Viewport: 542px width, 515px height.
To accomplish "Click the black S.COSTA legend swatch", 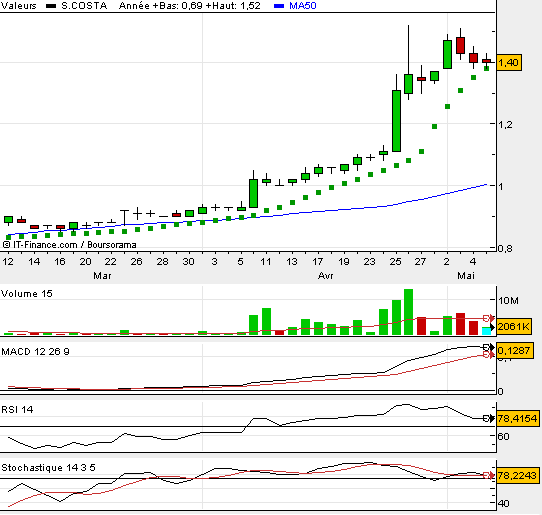I will tap(51, 6).
